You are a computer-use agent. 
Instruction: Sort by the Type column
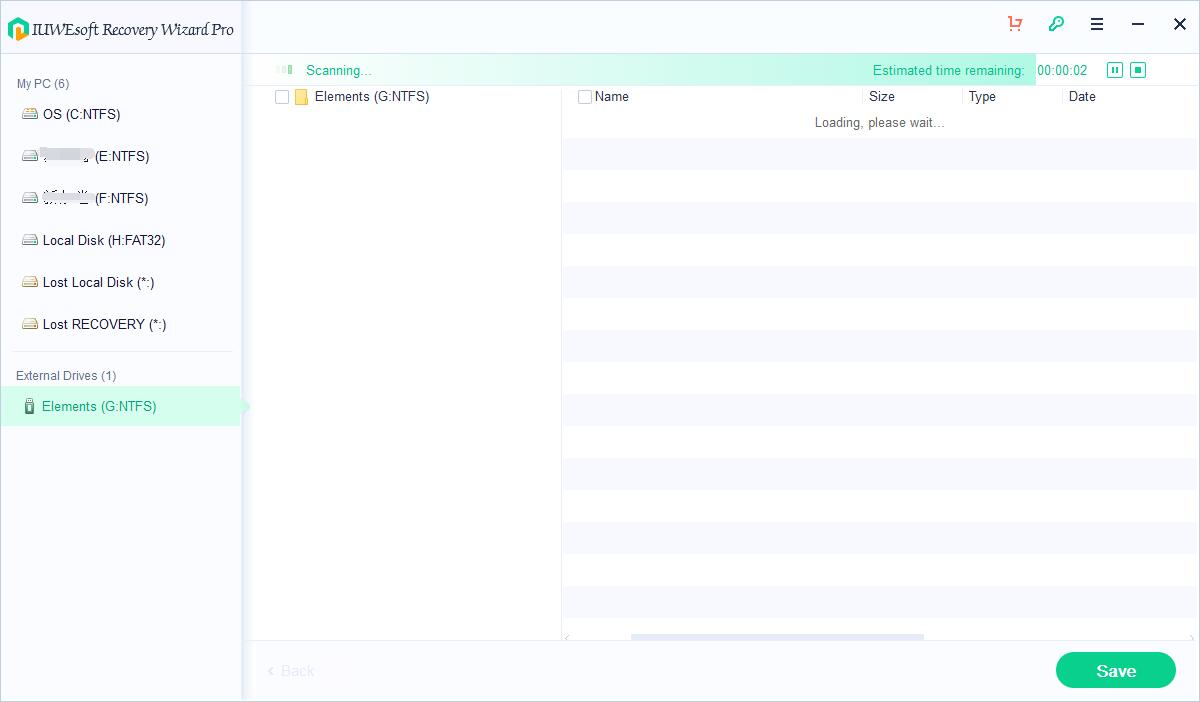pos(982,97)
